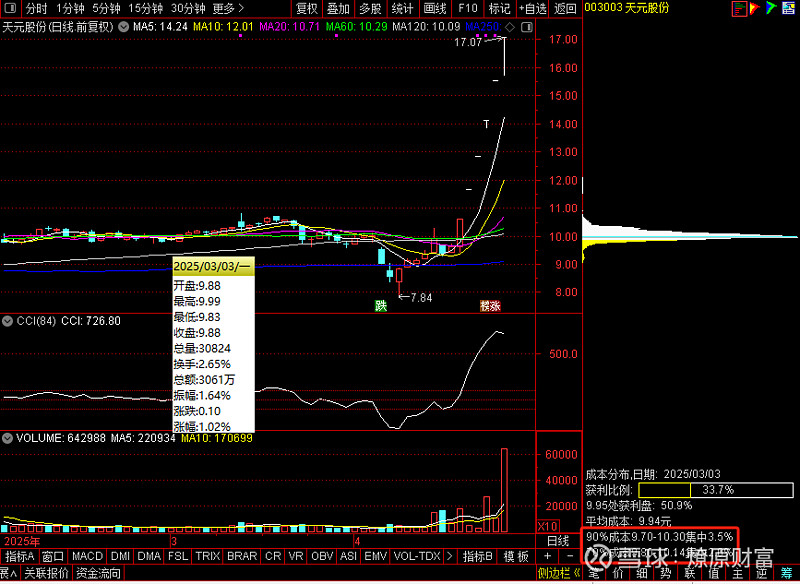800x584 pixels.
Task: Collapse the sidebar with 侧边栏《
Action: click(559, 573)
